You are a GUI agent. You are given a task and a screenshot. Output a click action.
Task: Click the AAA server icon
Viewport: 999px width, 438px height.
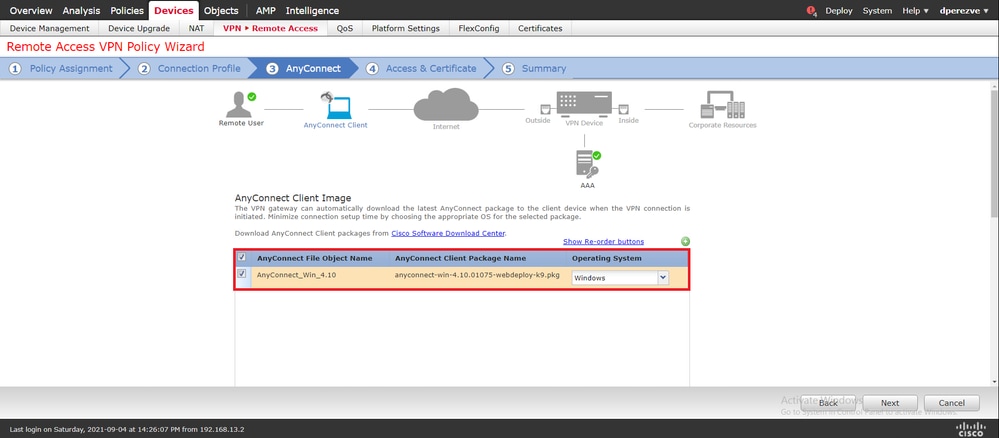point(587,164)
